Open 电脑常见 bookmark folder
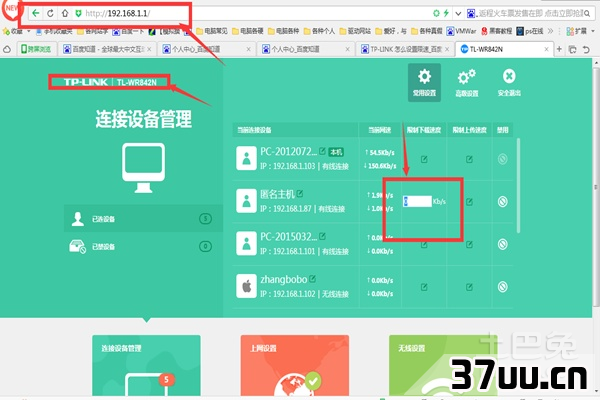 (x=212, y=31)
